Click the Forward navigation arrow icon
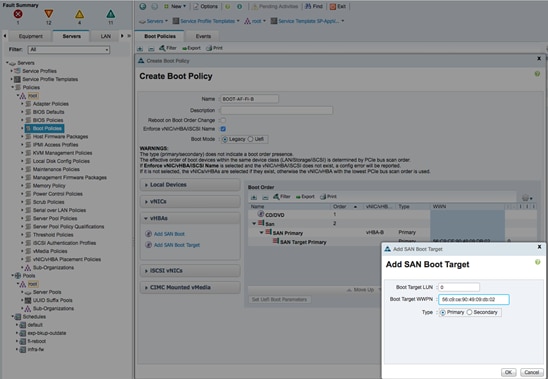This screenshot has width=548, height=379. point(154,6)
